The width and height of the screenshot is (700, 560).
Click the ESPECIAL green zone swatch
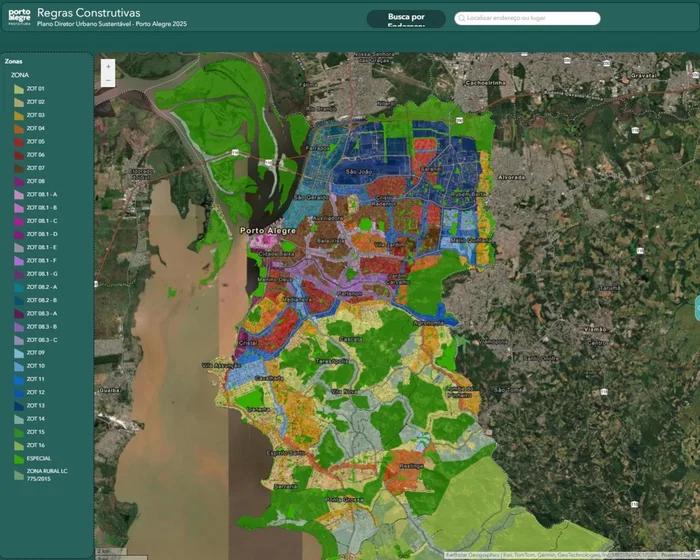pyautogui.click(x=19, y=459)
